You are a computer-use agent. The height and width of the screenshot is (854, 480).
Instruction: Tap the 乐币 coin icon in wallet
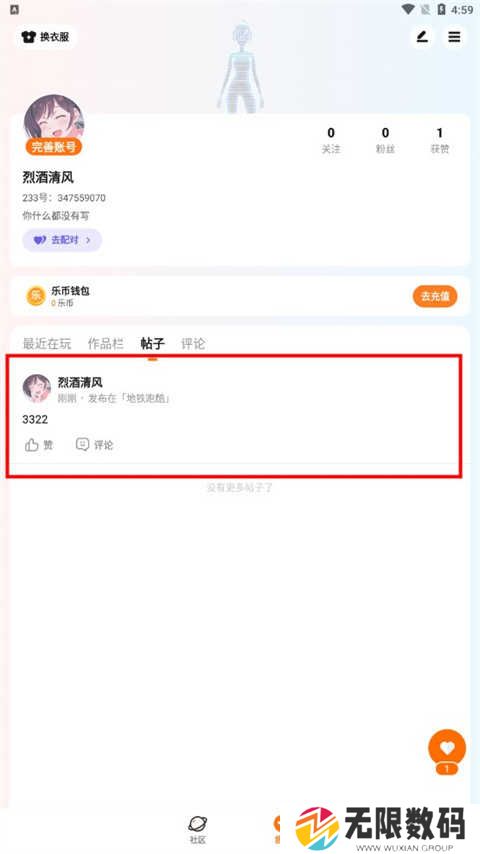36,296
